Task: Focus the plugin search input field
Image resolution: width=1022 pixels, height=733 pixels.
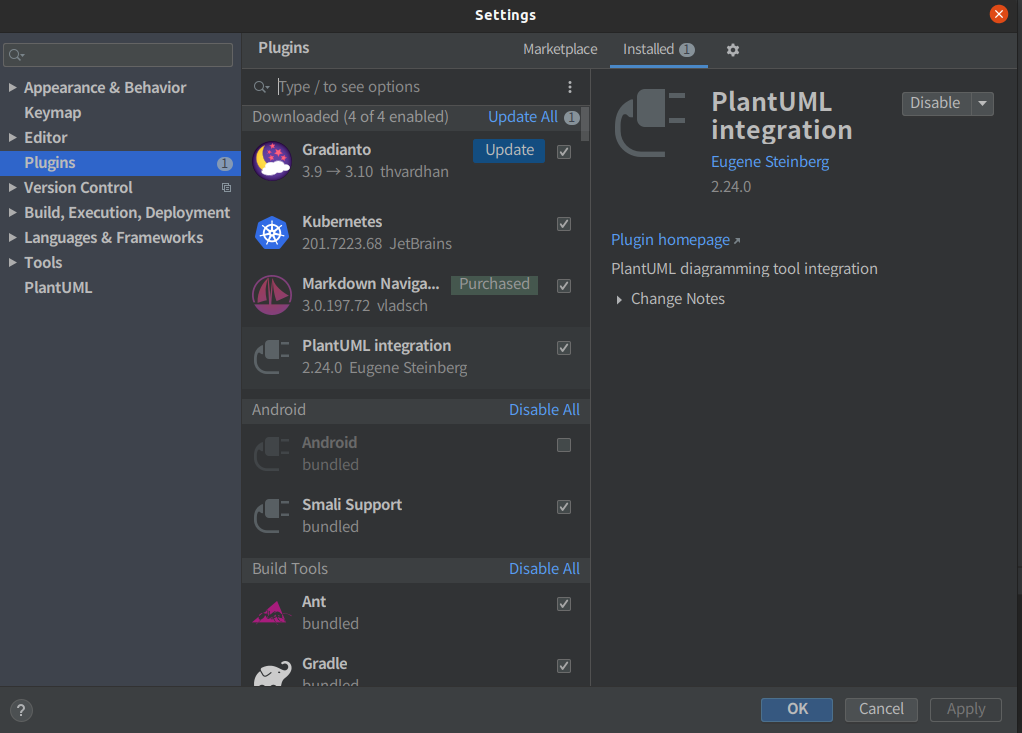Action: coord(417,87)
